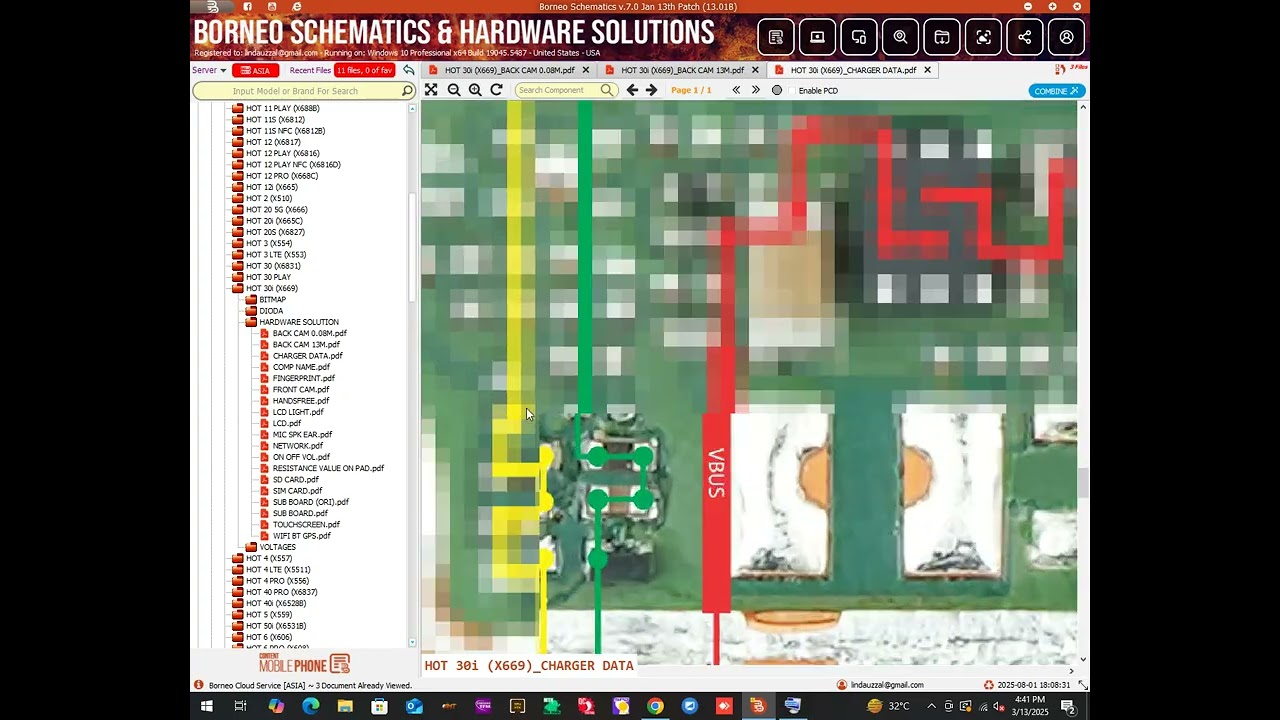Image resolution: width=1280 pixels, height=720 pixels.
Task: Click magnifier in Search Component field
Action: point(607,90)
